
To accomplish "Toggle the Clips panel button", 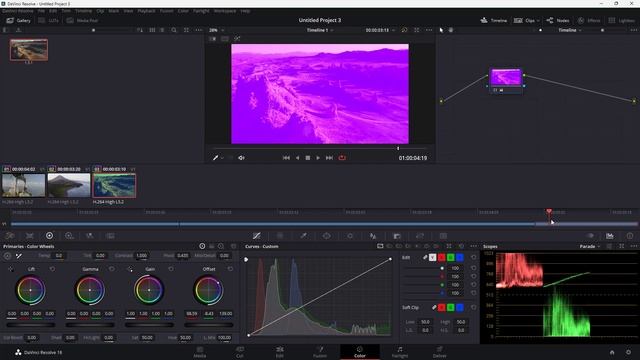I will (524, 20).
